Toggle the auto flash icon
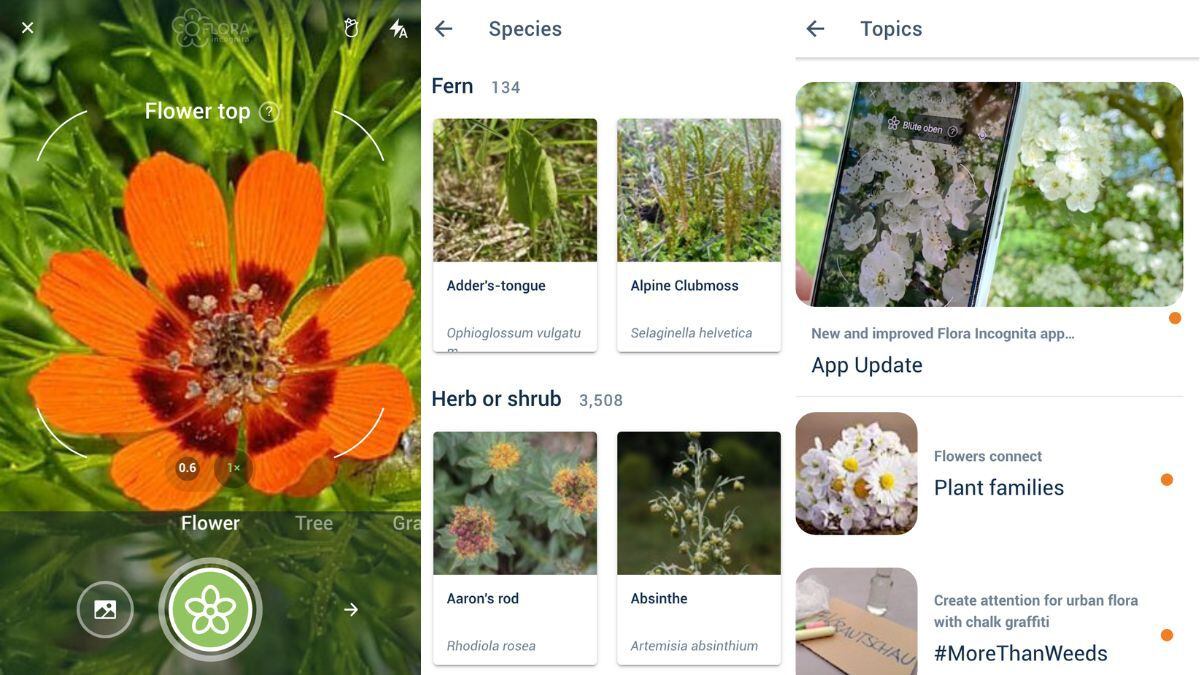Viewport: 1200px width, 675px height. tap(398, 28)
